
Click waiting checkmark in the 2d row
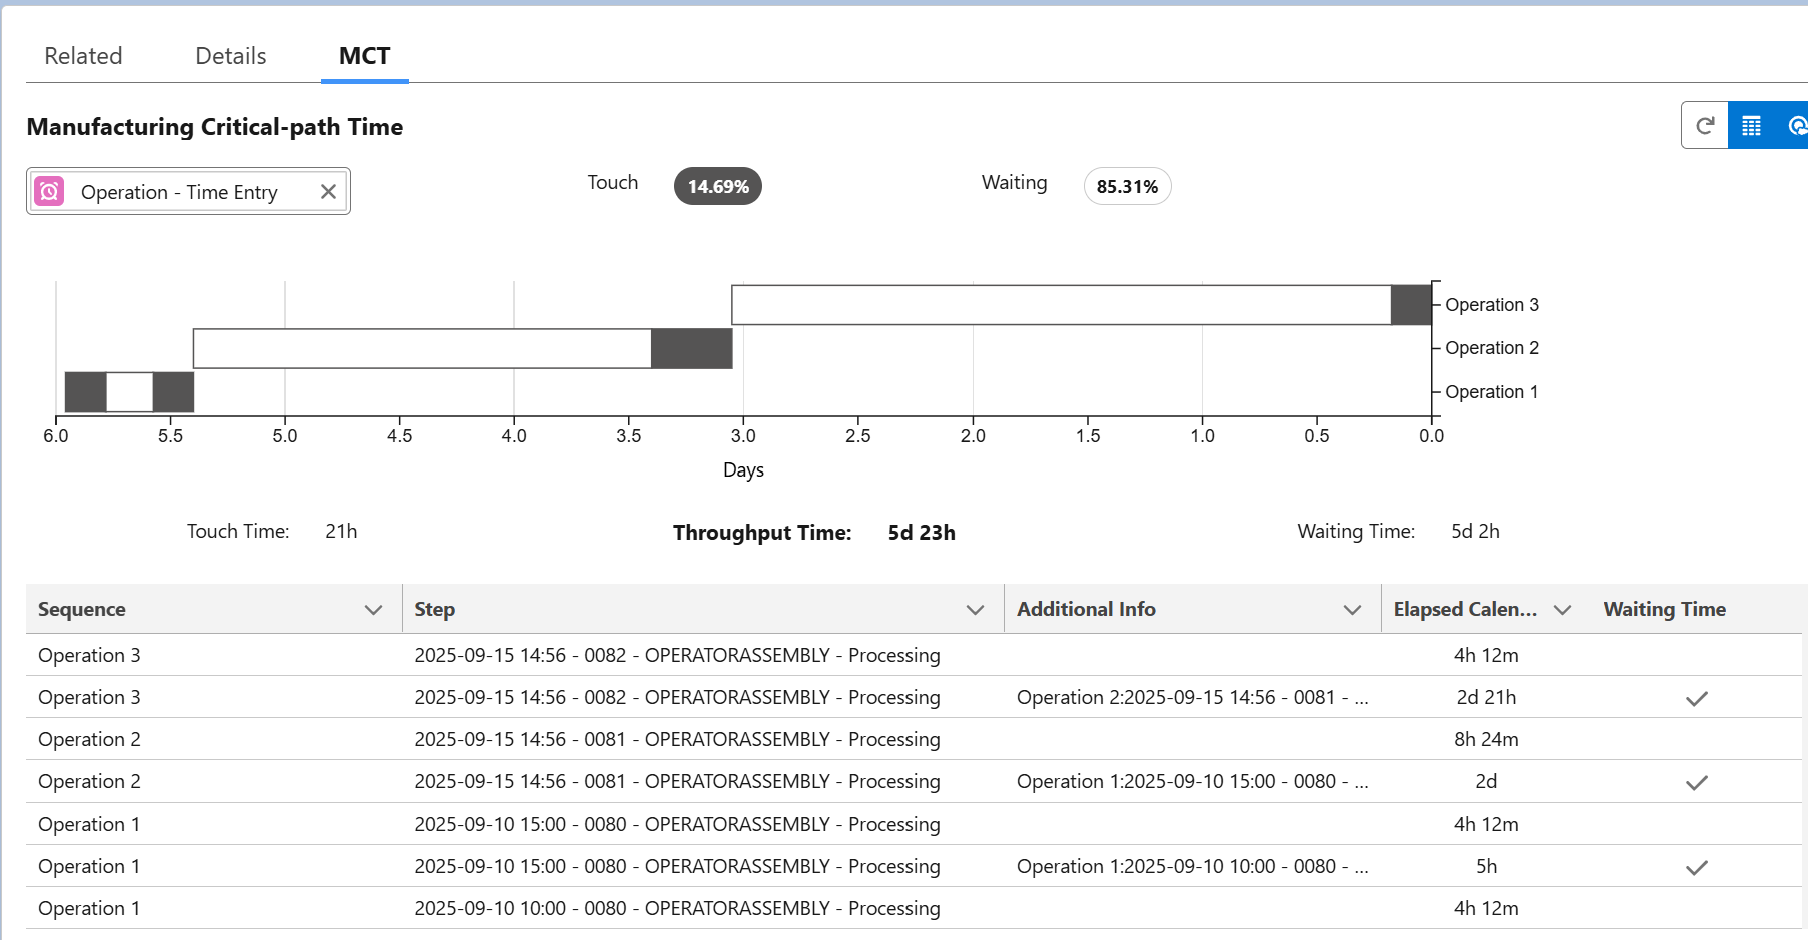[1696, 782]
